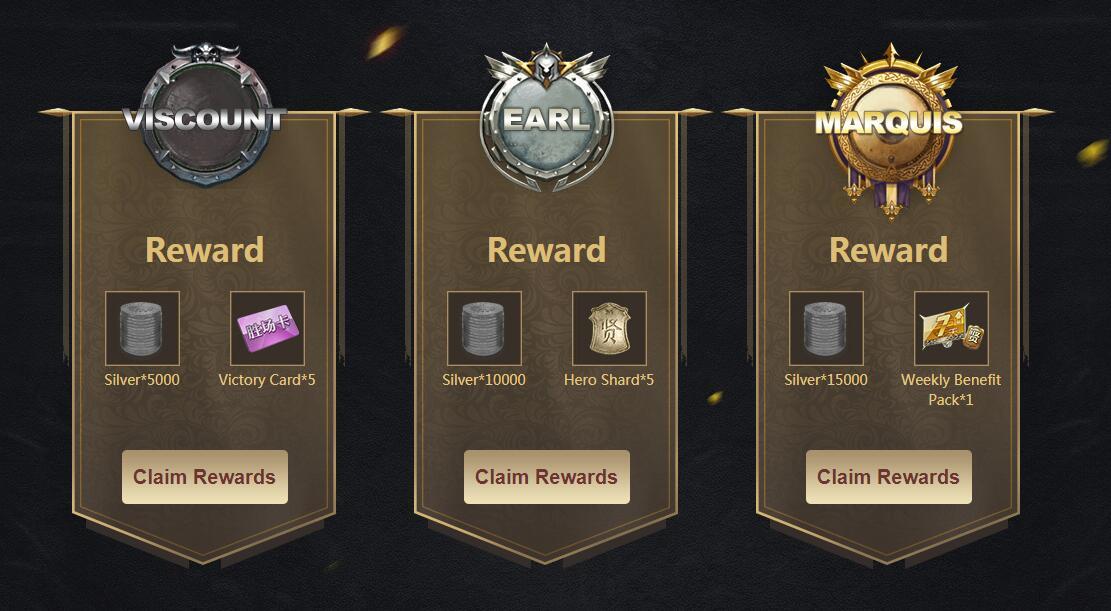Select the Silver*10000 coin stack icon
The image size is (1111, 611).
click(485, 328)
